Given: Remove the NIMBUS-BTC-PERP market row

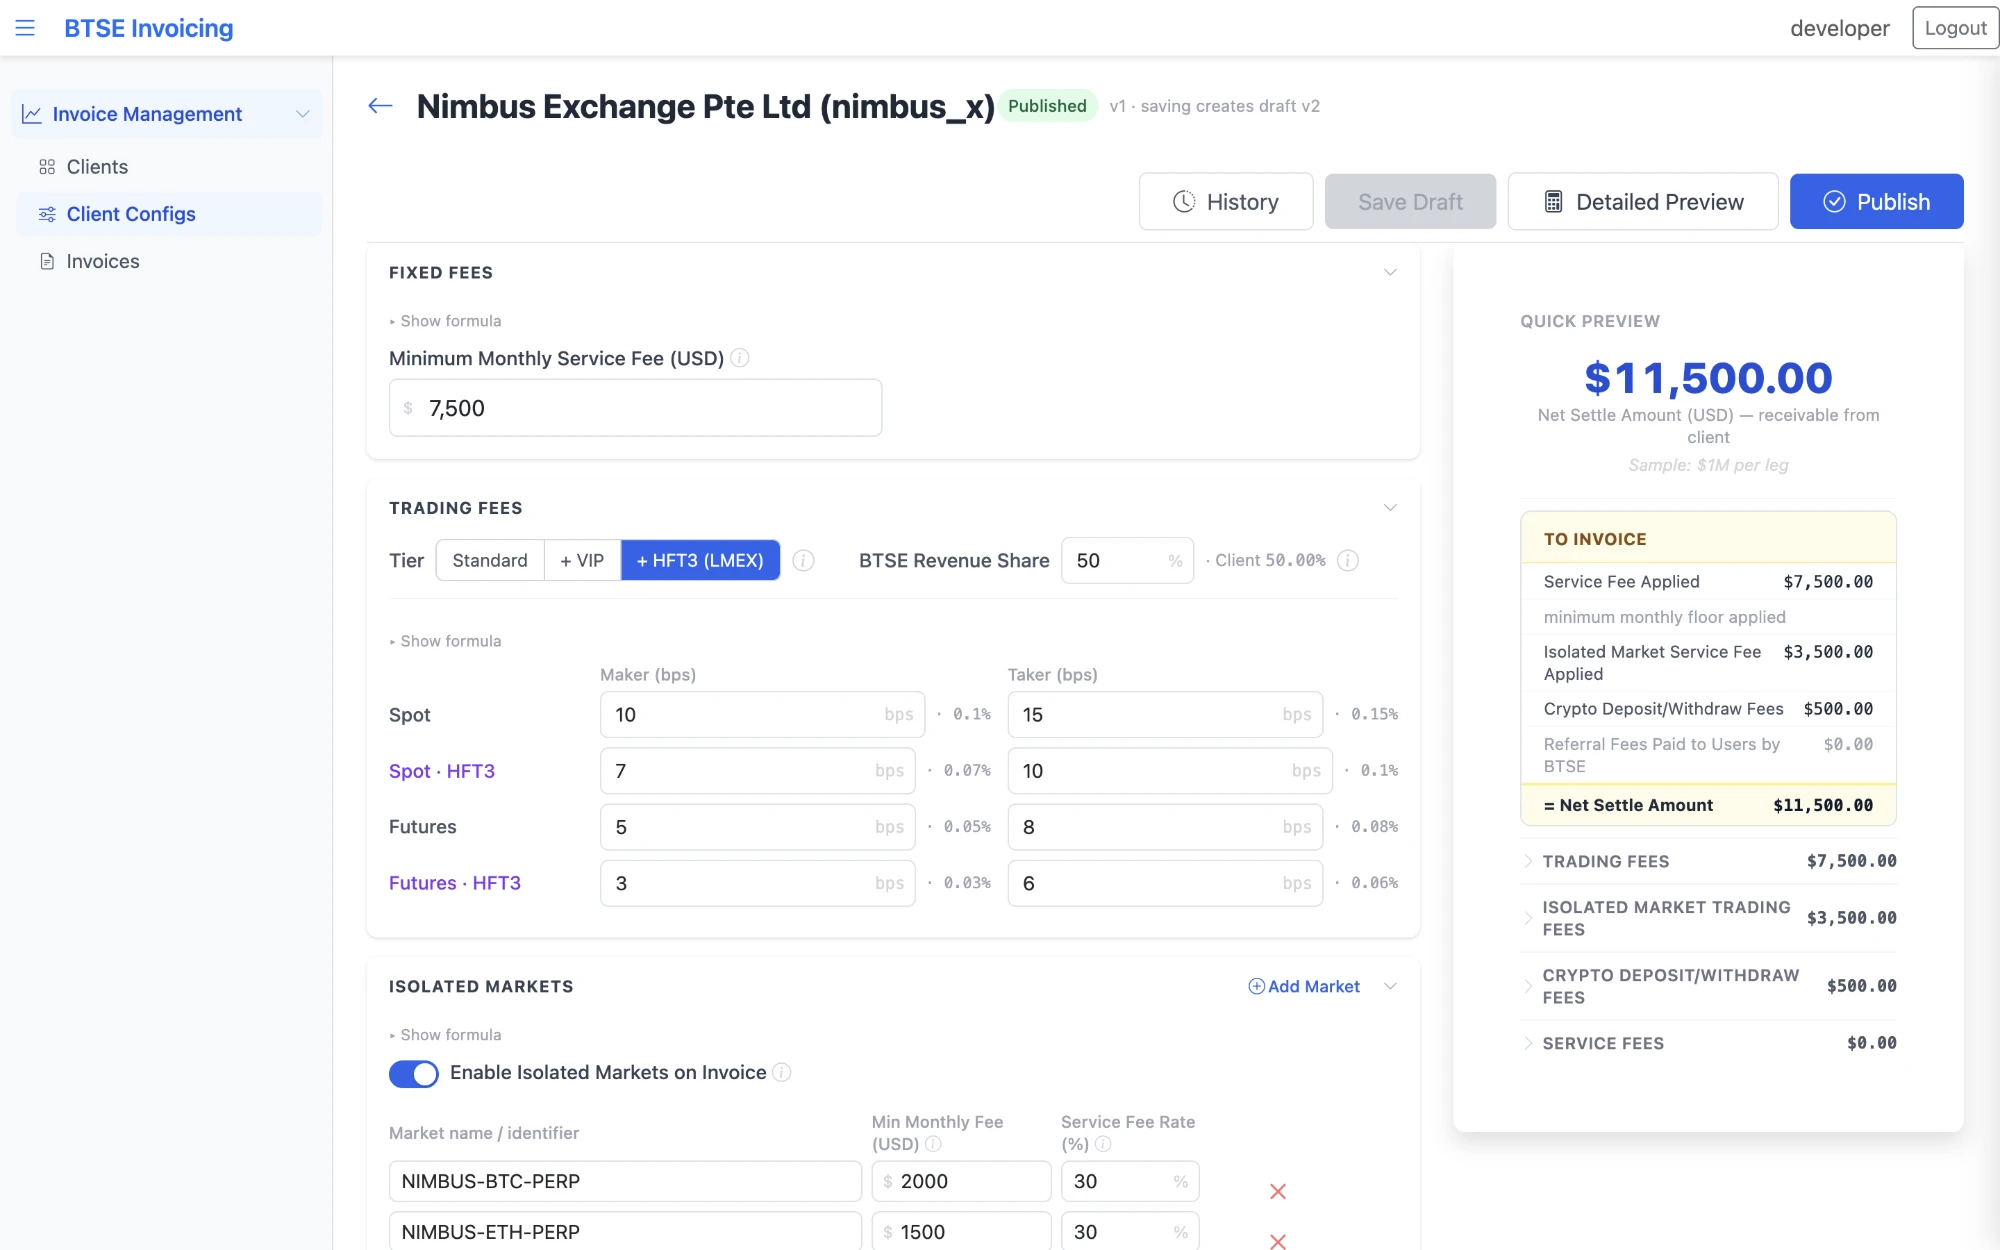Looking at the screenshot, I should pyautogui.click(x=1277, y=1191).
